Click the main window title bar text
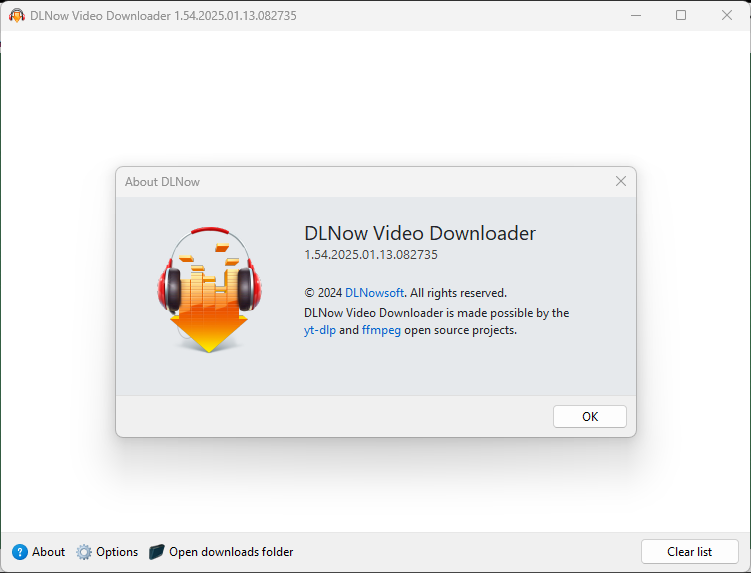This screenshot has width=751, height=573. tap(163, 16)
